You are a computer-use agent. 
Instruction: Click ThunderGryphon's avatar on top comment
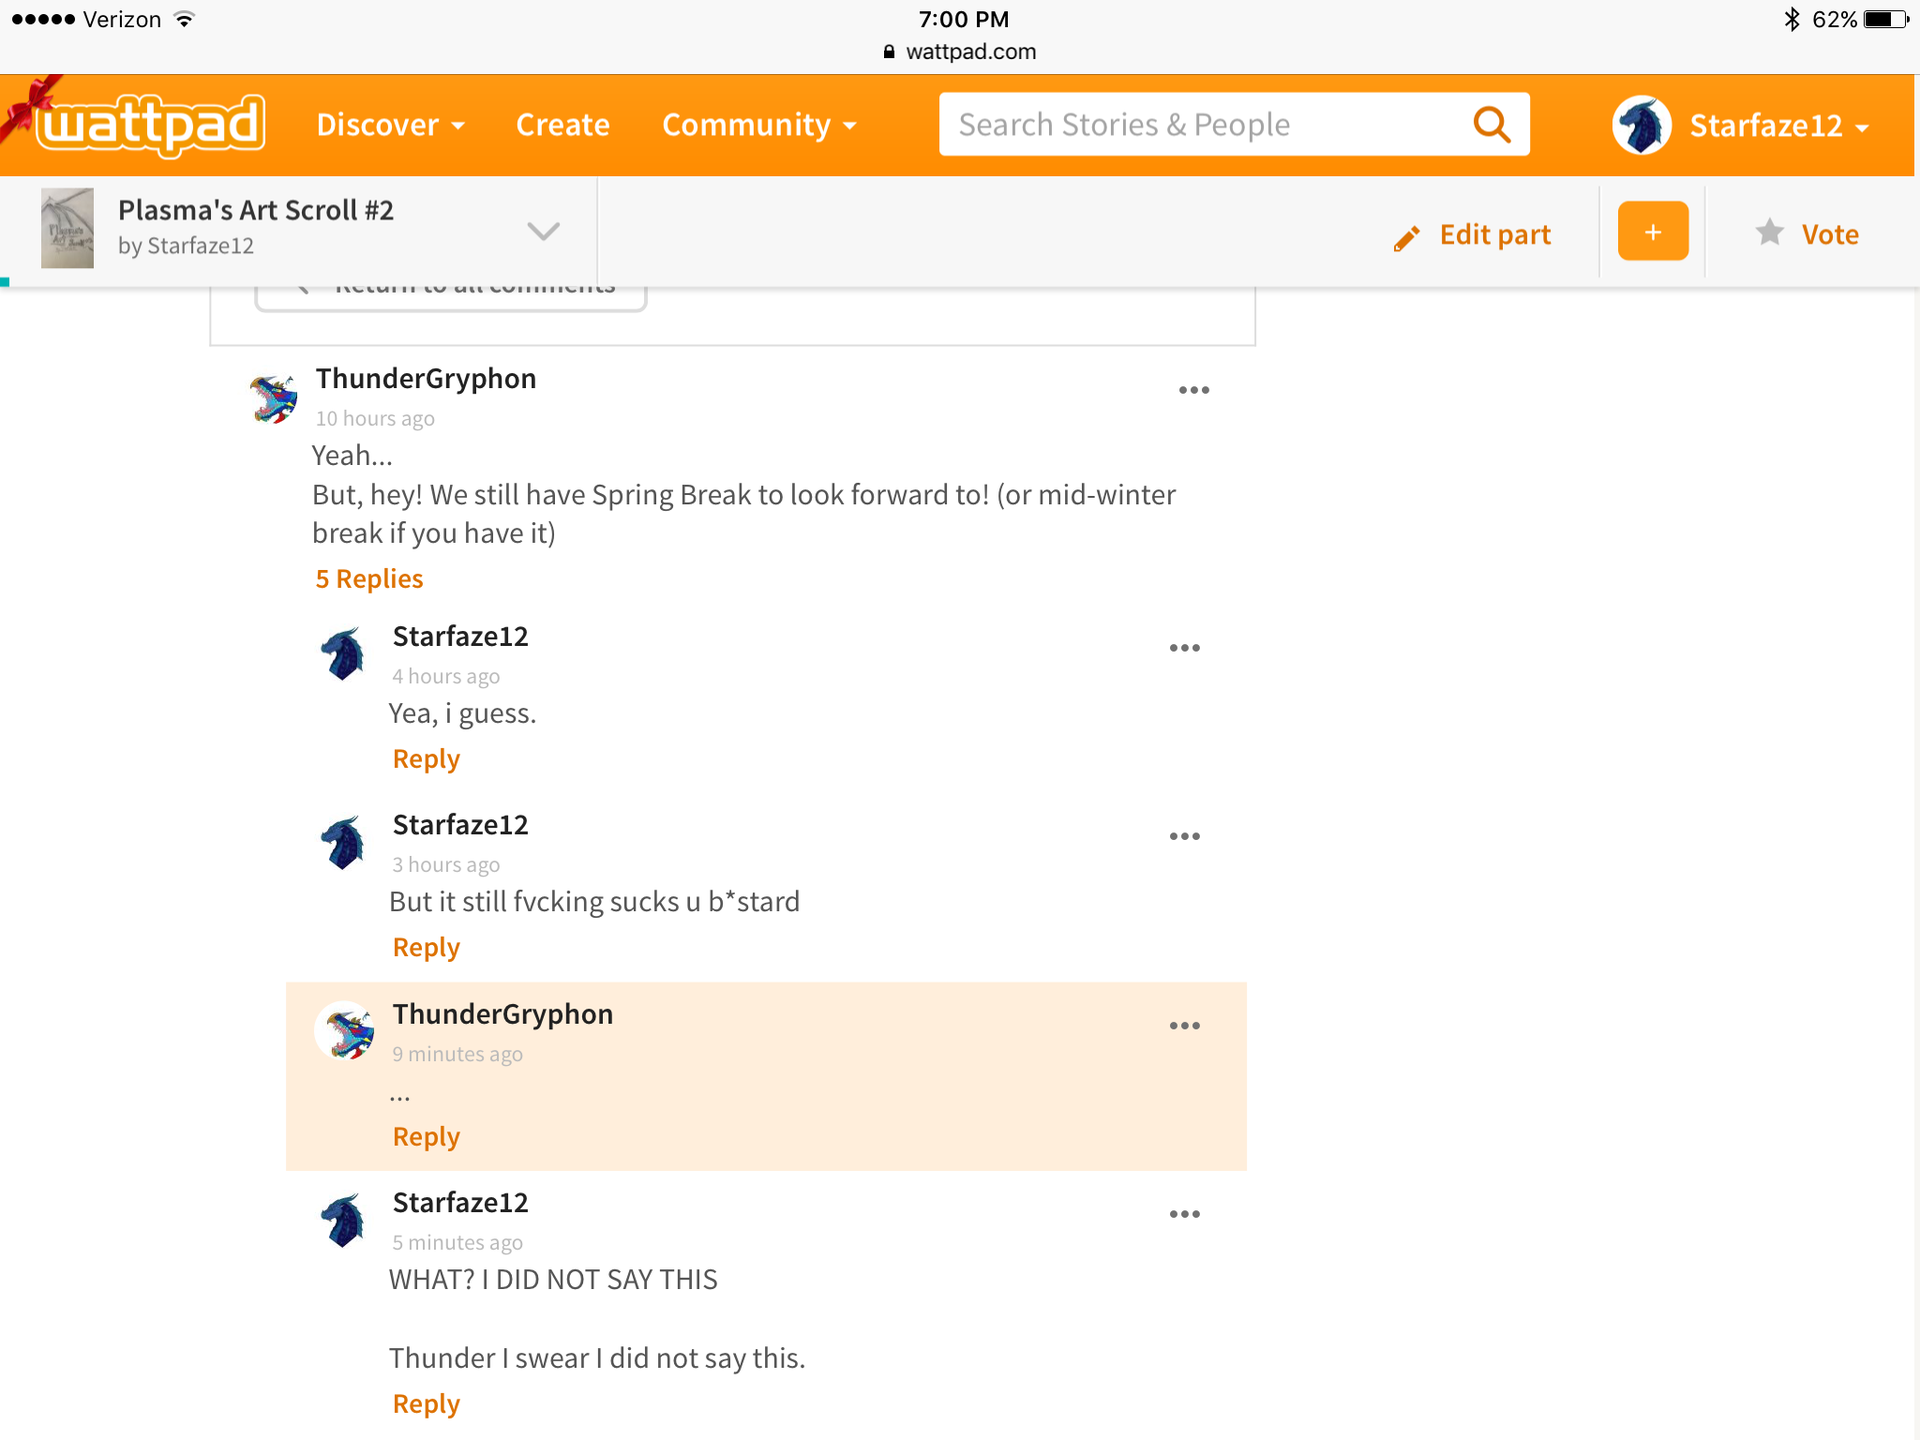273,398
